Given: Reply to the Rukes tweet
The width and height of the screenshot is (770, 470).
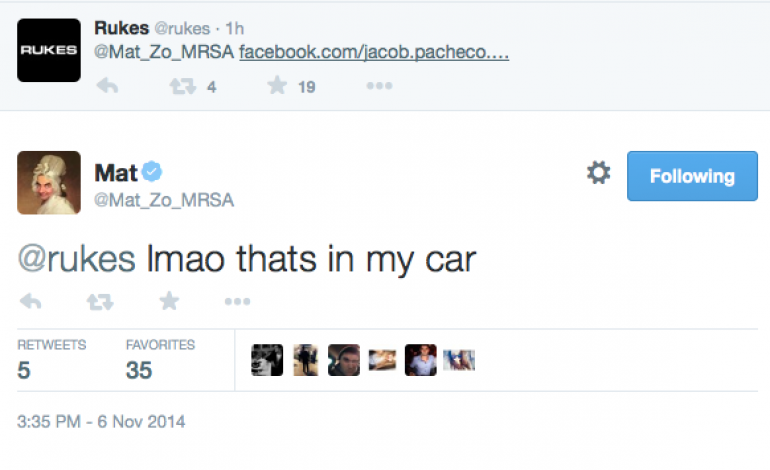Looking at the screenshot, I should 106,86.
